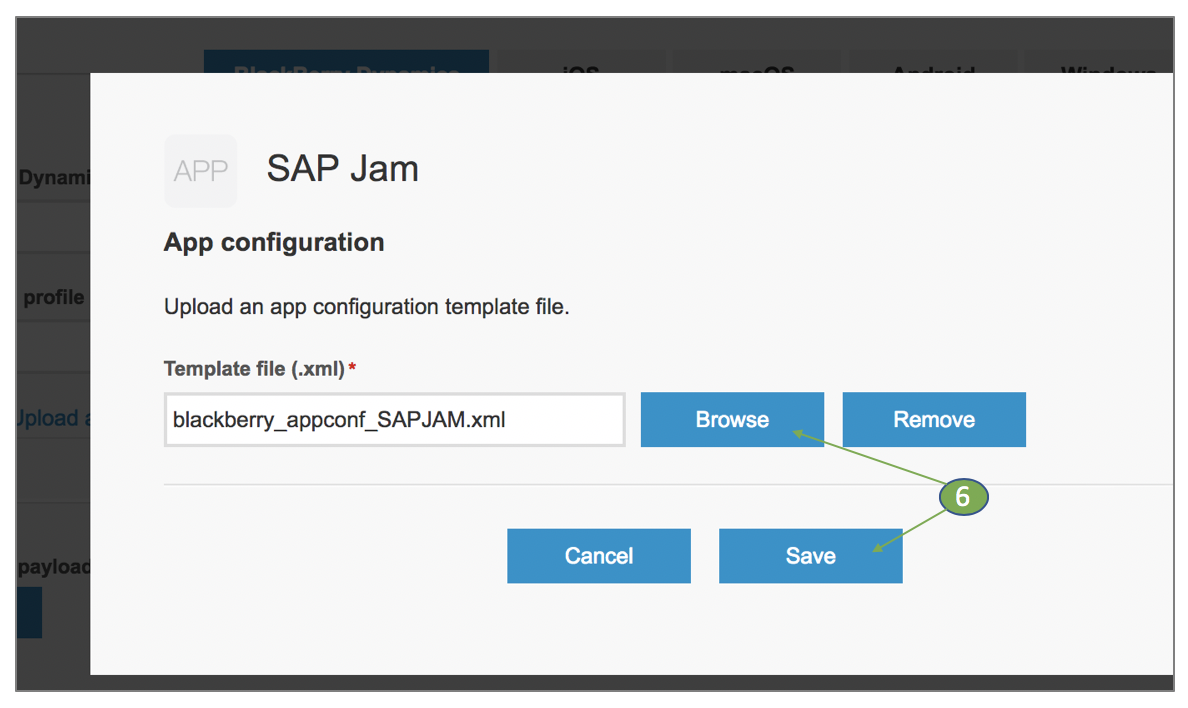Click the red required-field asterisk
The image size is (1188, 708).
(352, 370)
